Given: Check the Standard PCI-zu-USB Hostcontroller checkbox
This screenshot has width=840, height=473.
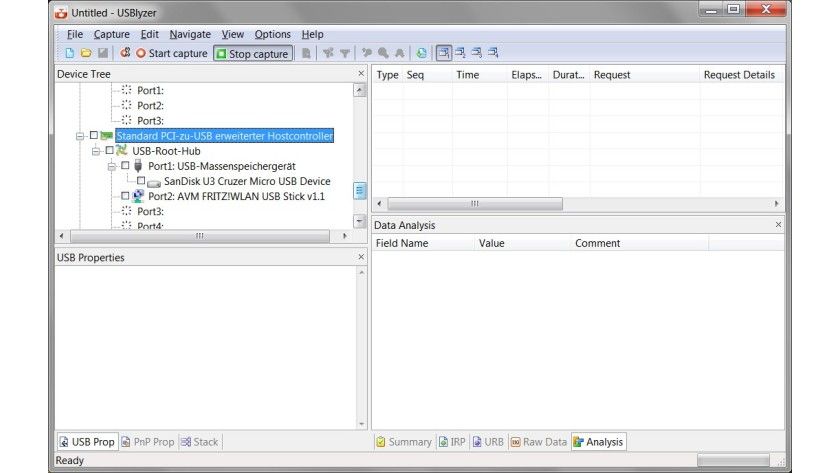Looking at the screenshot, I should pyautogui.click(x=94, y=136).
